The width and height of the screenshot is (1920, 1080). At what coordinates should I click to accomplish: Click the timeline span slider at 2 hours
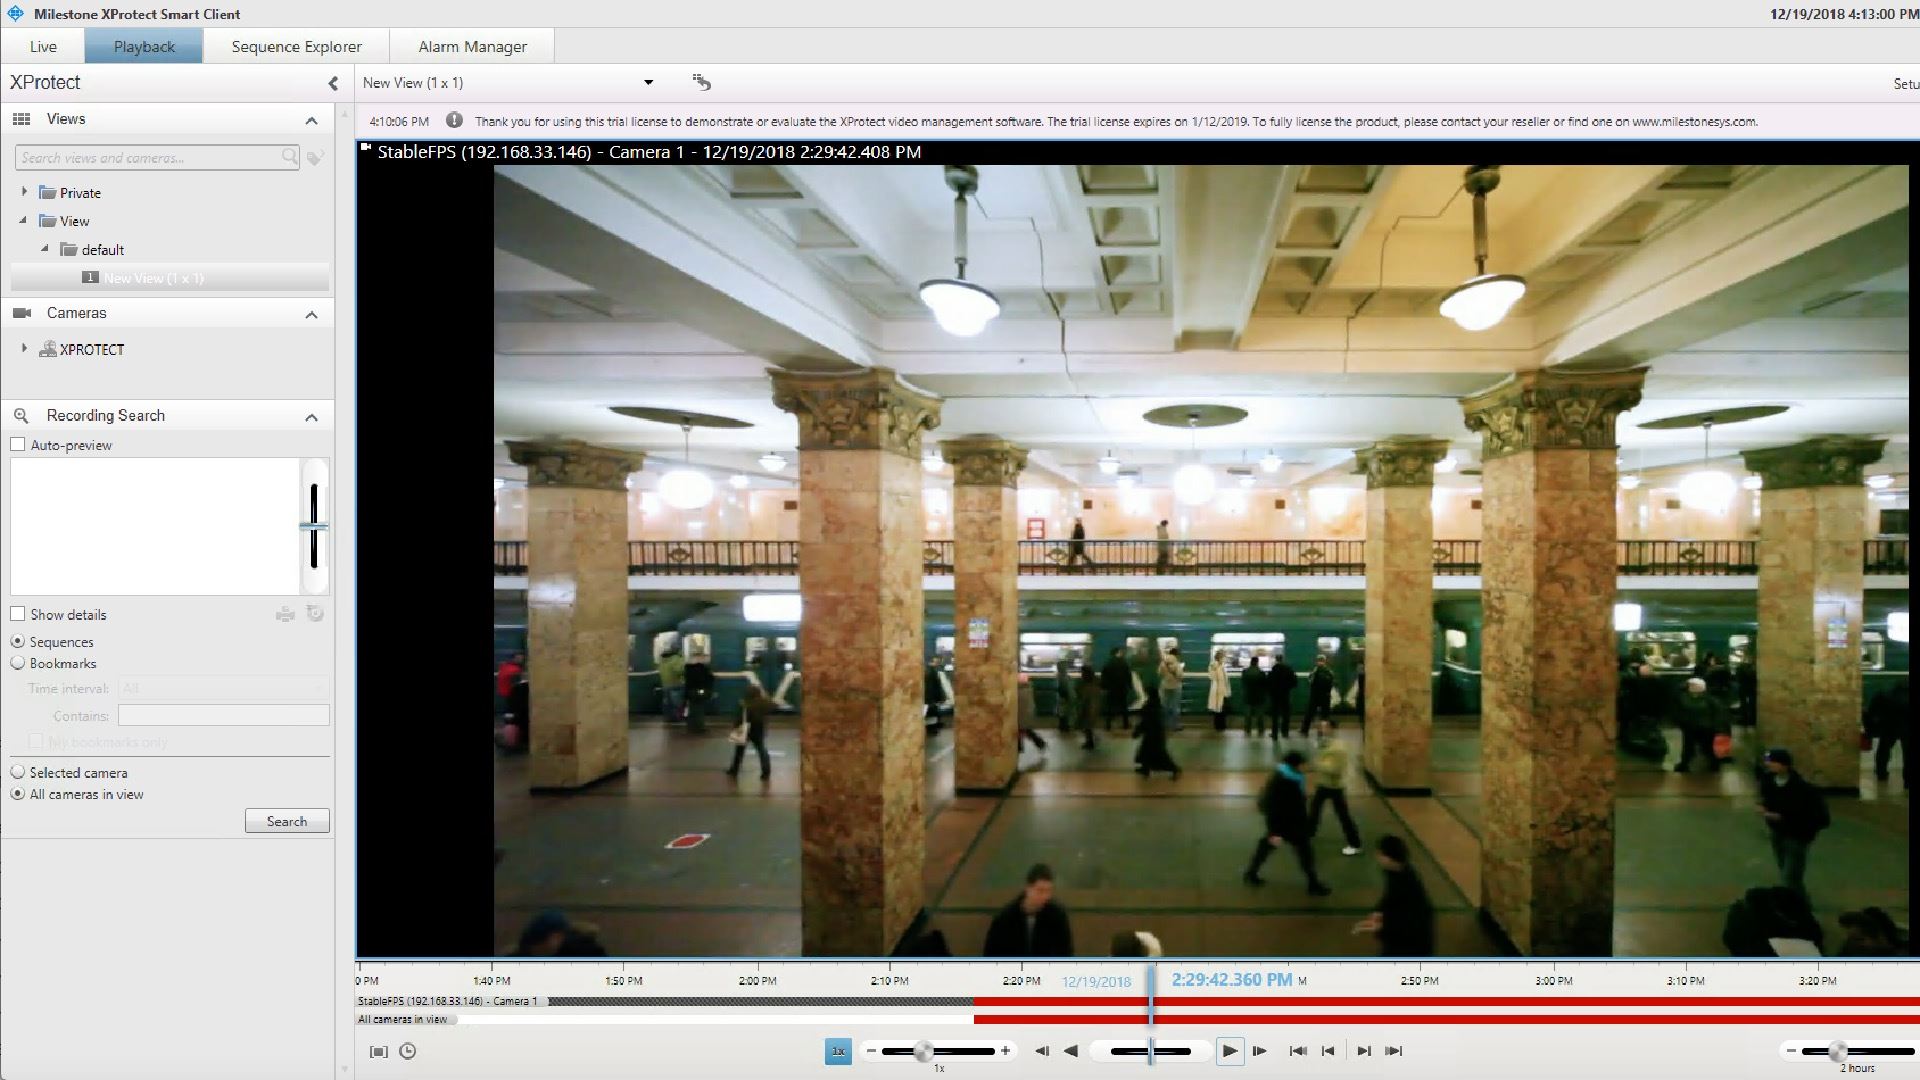point(1857,1051)
